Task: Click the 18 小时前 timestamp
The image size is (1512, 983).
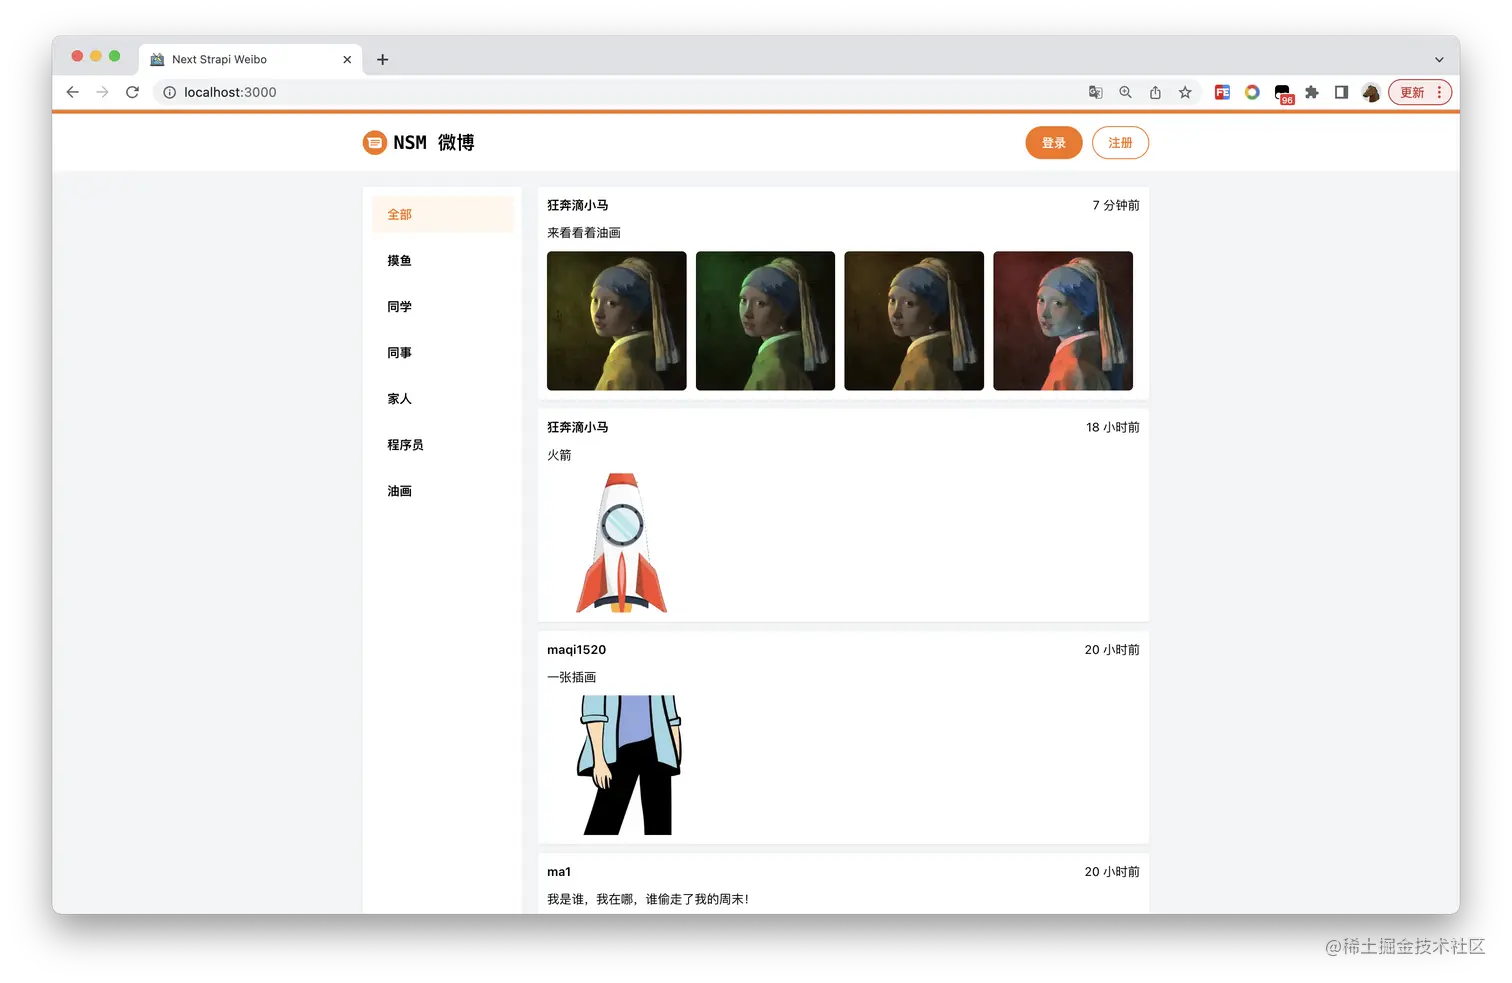Action: tap(1113, 427)
